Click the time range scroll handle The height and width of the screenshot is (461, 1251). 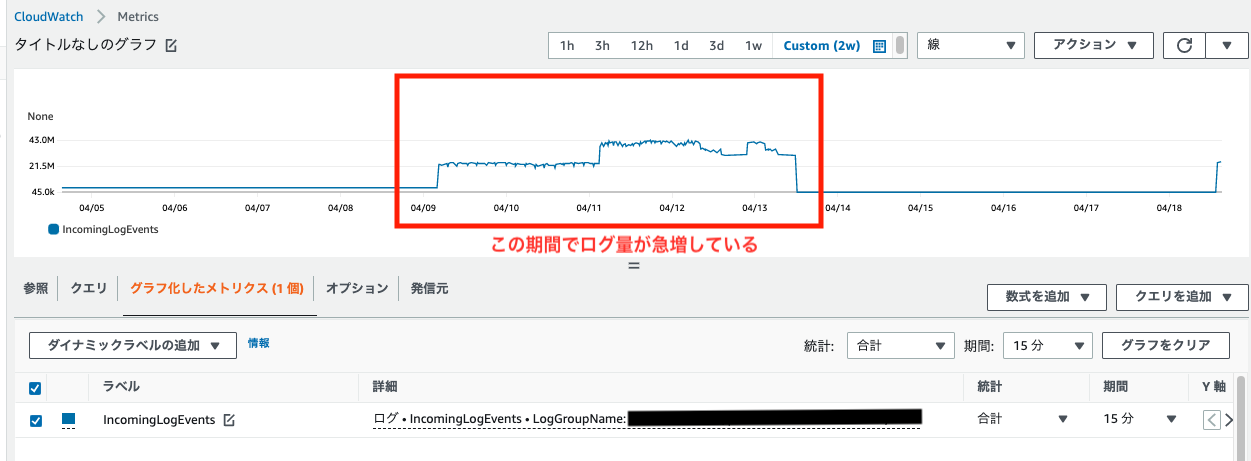pos(900,45)
